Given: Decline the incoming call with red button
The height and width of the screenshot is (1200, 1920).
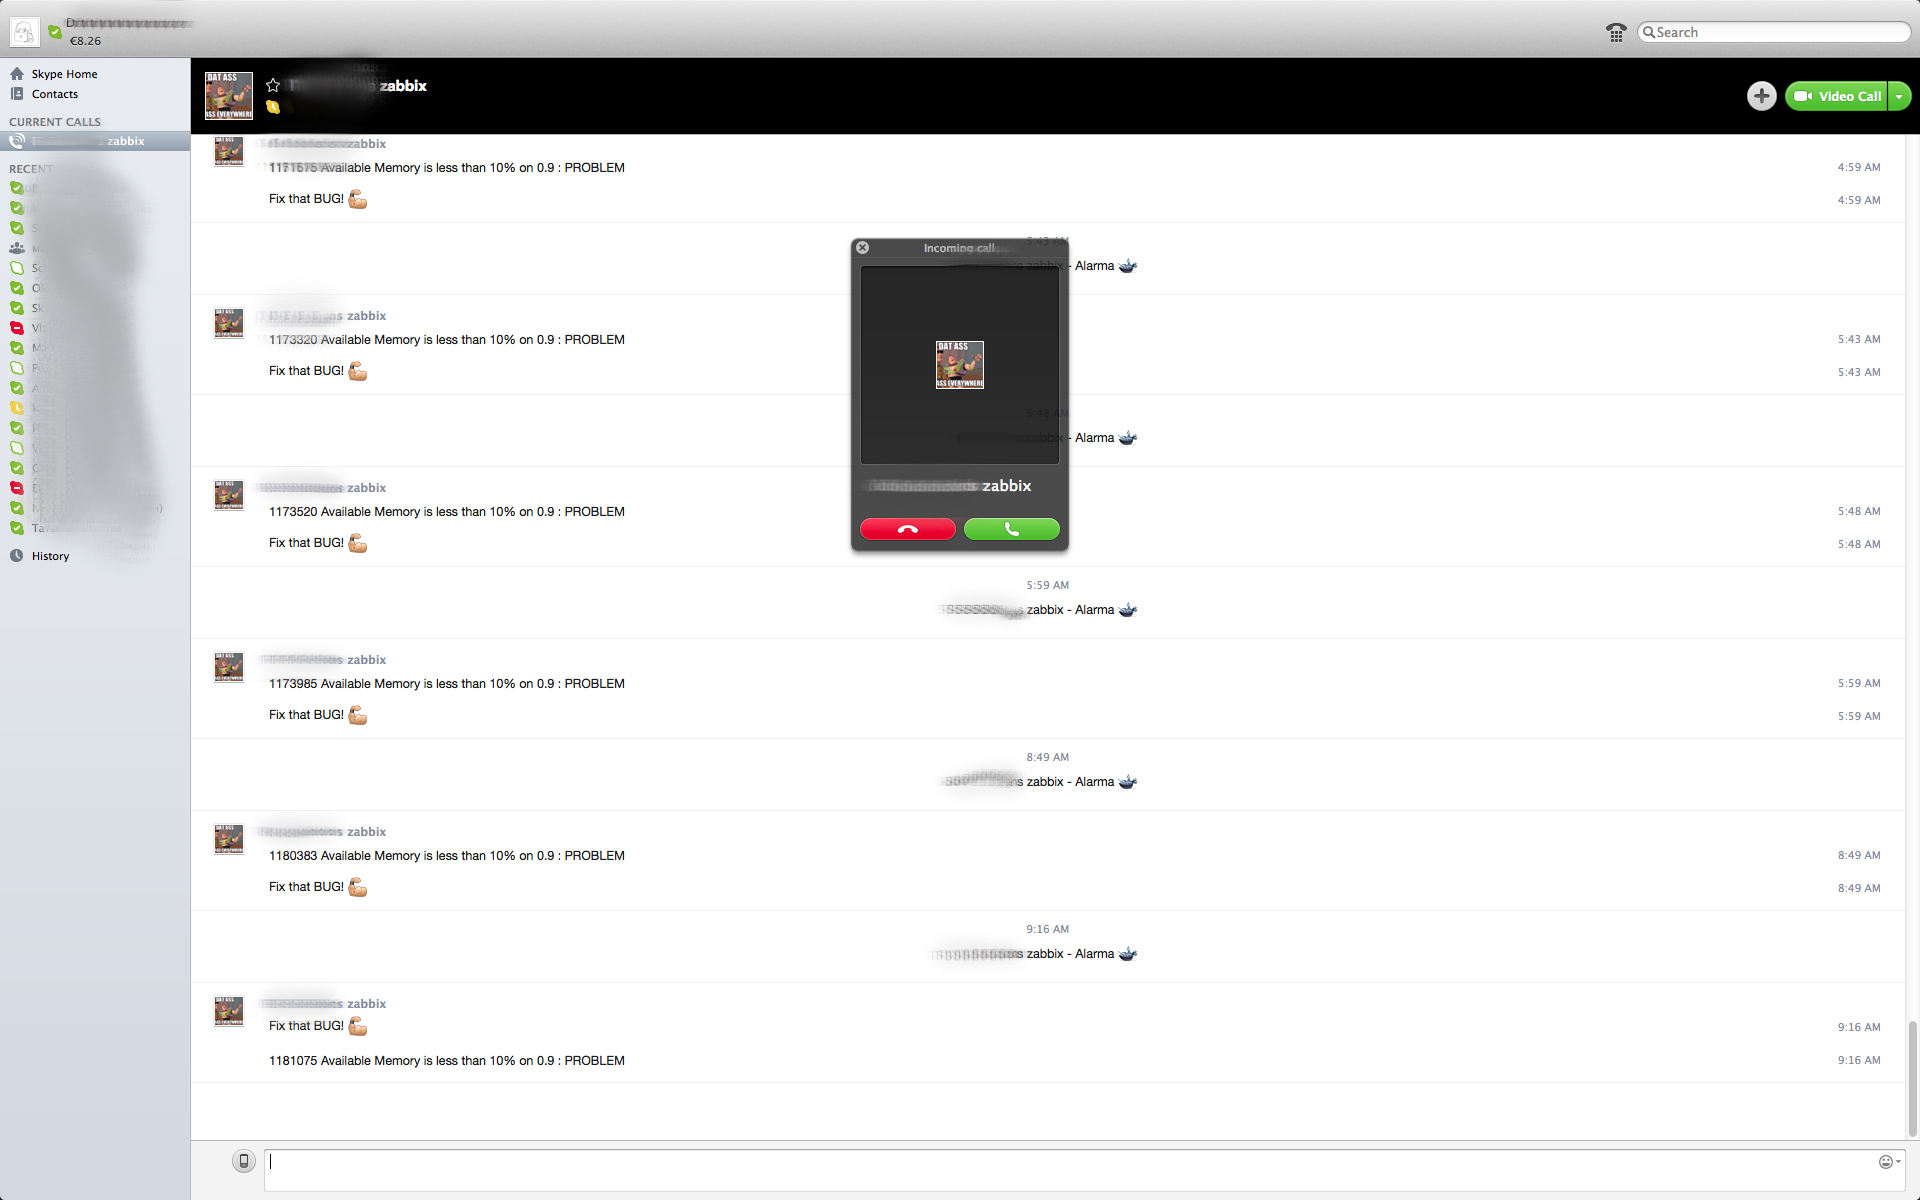Looking at the screenshot, I should pos(907,529).
